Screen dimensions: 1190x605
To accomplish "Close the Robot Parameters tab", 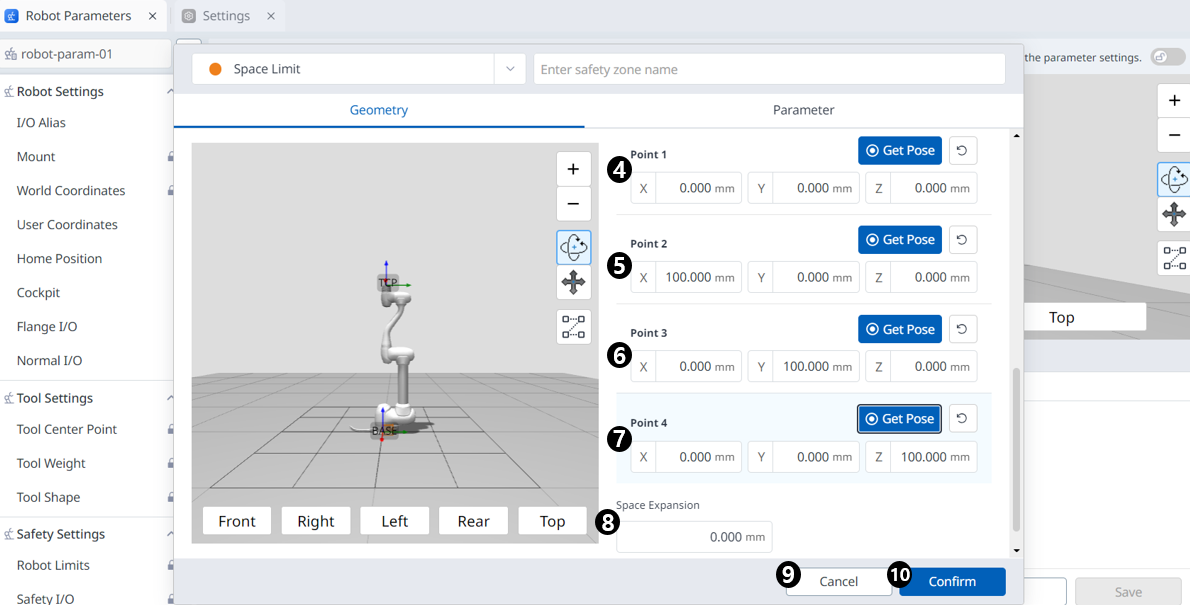I will pyautogui.click(x=152, y=16).
